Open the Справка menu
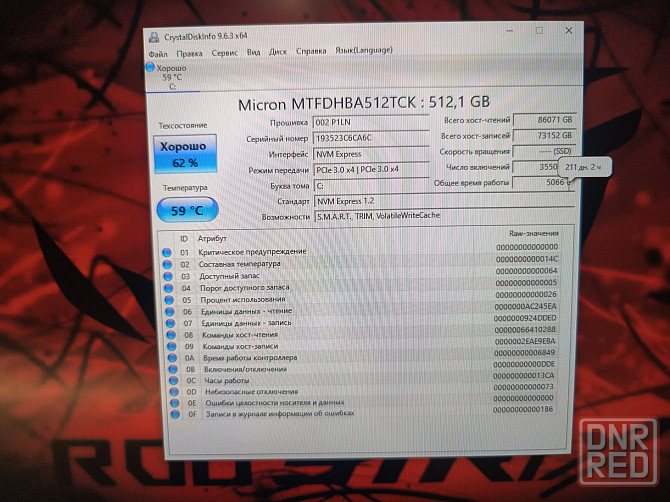The image size is (670, 502). [x=311, y=51]
